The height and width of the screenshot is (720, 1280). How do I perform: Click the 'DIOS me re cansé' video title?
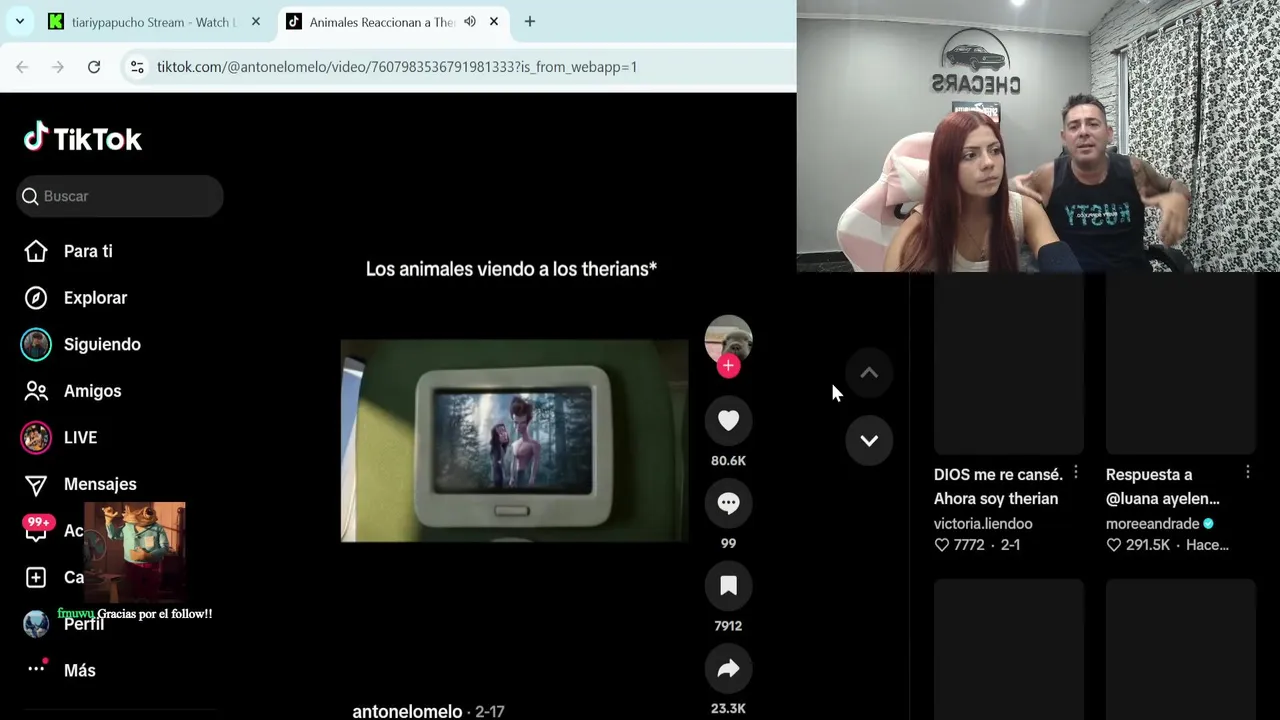tap(998, 487)
